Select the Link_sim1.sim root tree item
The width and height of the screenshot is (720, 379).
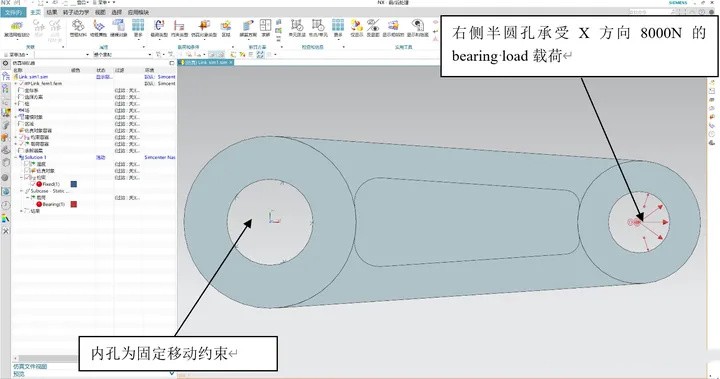pyautogui.click(x=32, y=77)
